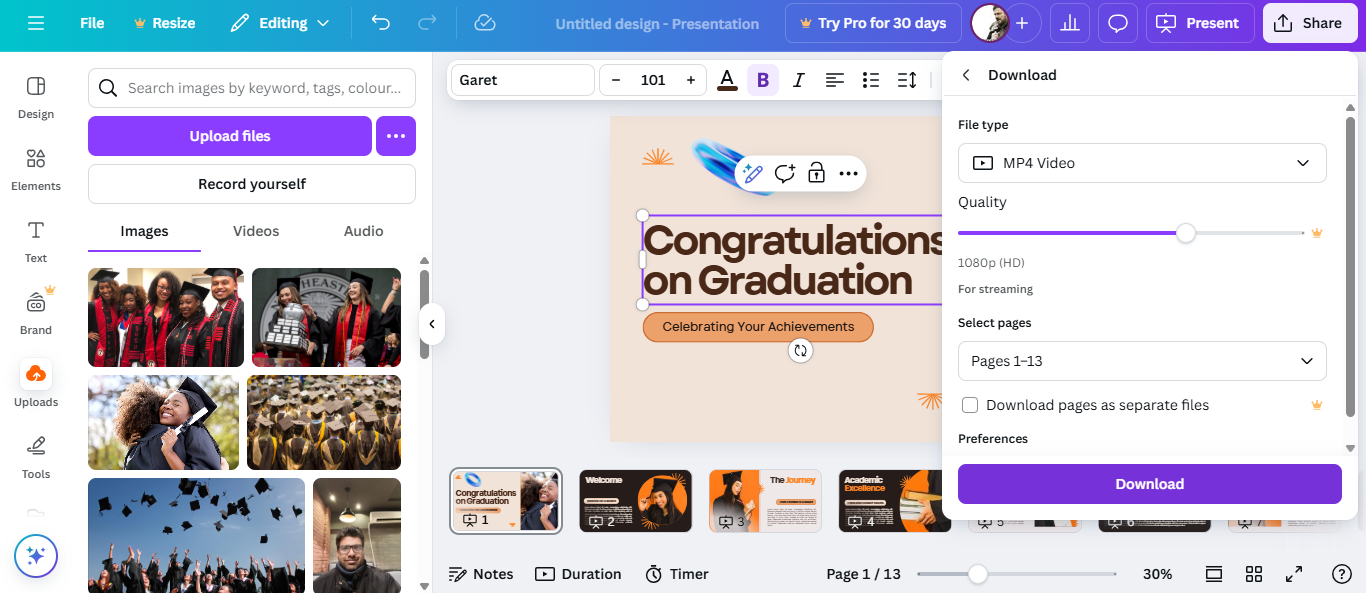The image size is (1366, 593).
Task: Open the Elements panel in sidebar
Action: point(36,169)
